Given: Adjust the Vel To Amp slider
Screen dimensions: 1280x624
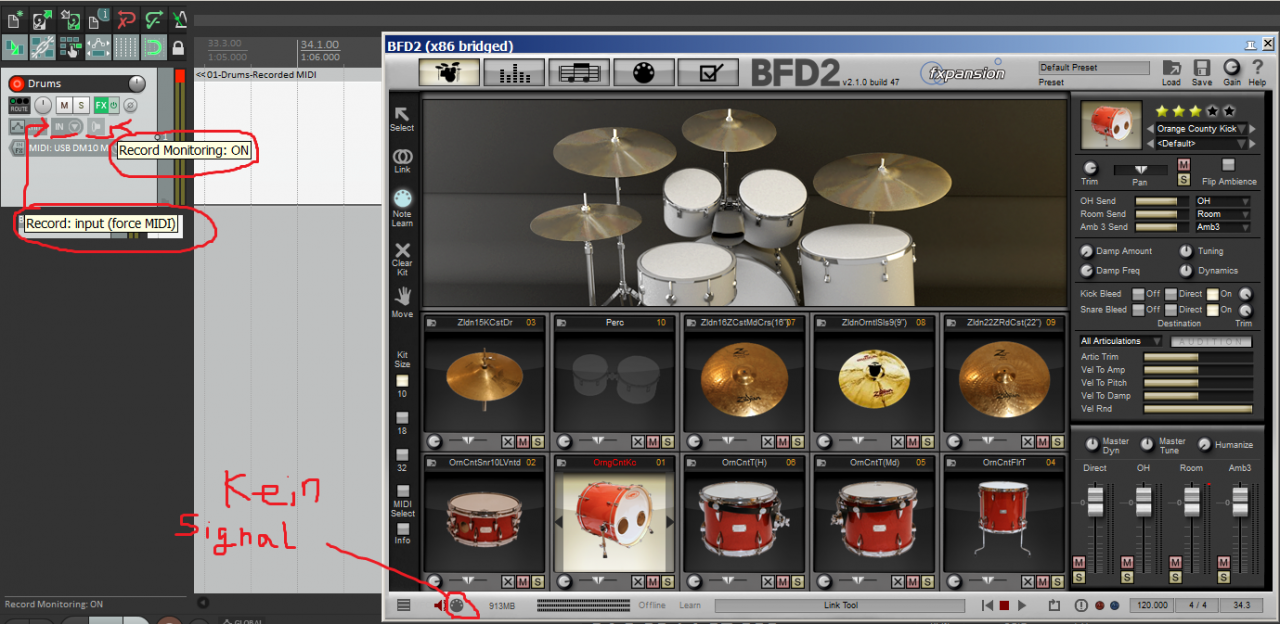Looking at the screenshot, I should [x=1198, y=370].
